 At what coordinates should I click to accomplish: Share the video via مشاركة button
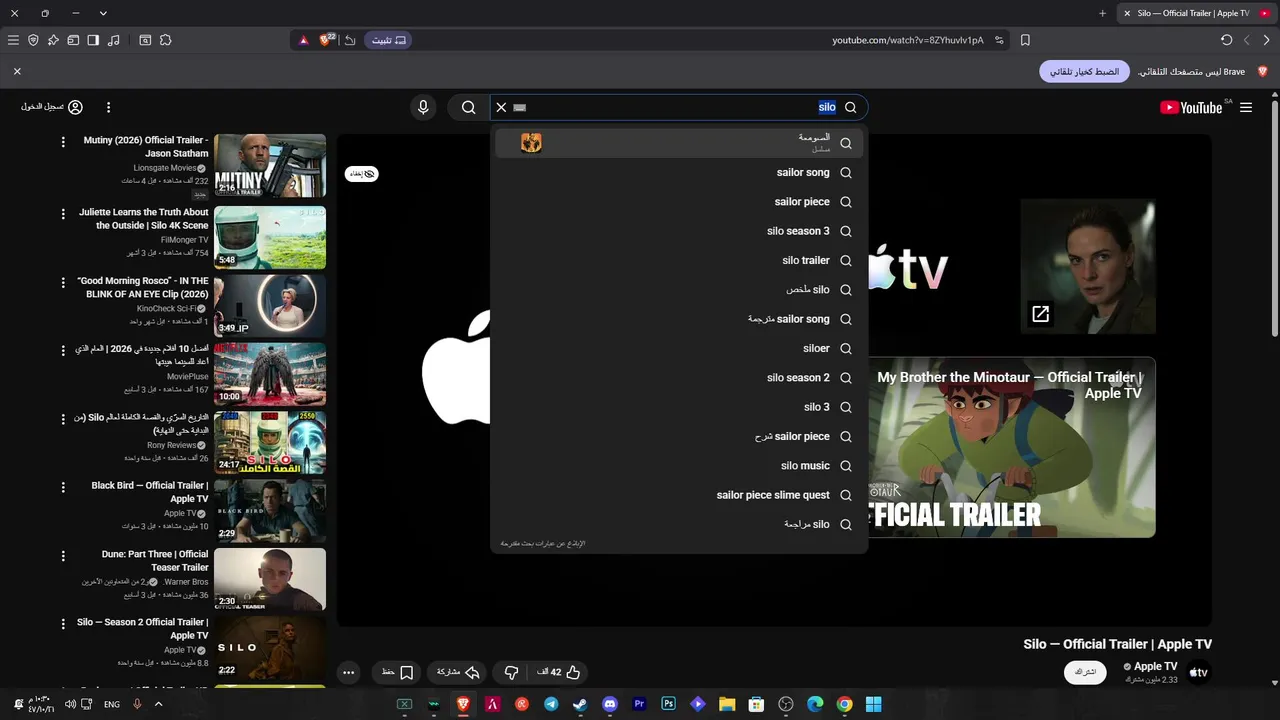click(x=458, y=672)
